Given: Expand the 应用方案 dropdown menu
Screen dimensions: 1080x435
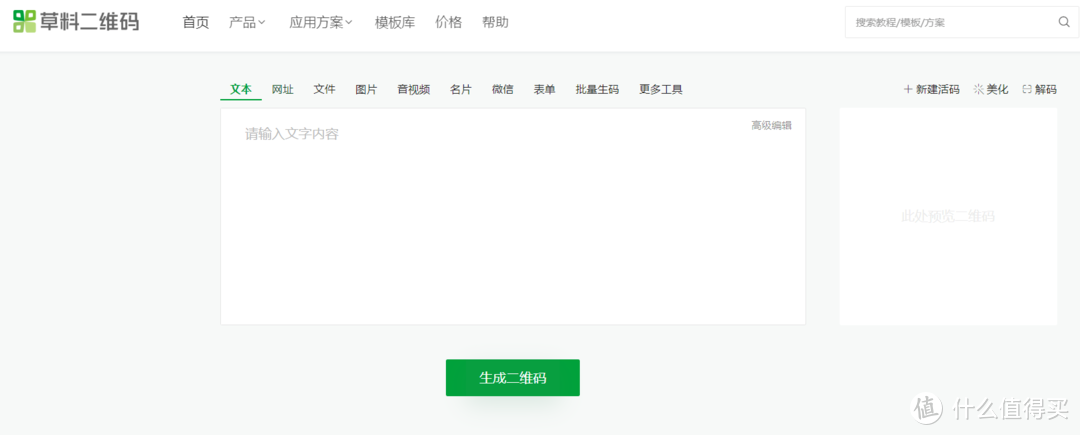Looking at the screenshot, I should [x=321, y=23].
